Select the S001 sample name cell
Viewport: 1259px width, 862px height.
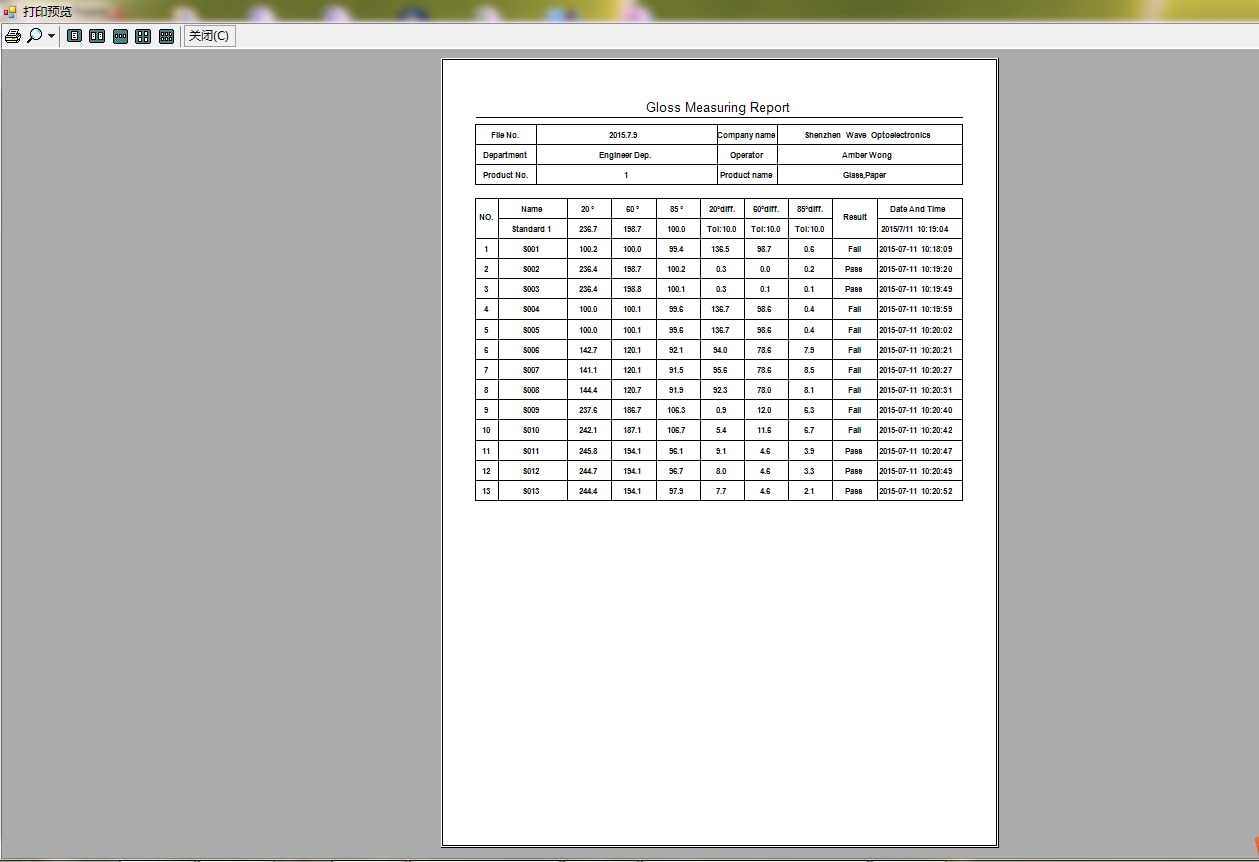coord(532,249)
